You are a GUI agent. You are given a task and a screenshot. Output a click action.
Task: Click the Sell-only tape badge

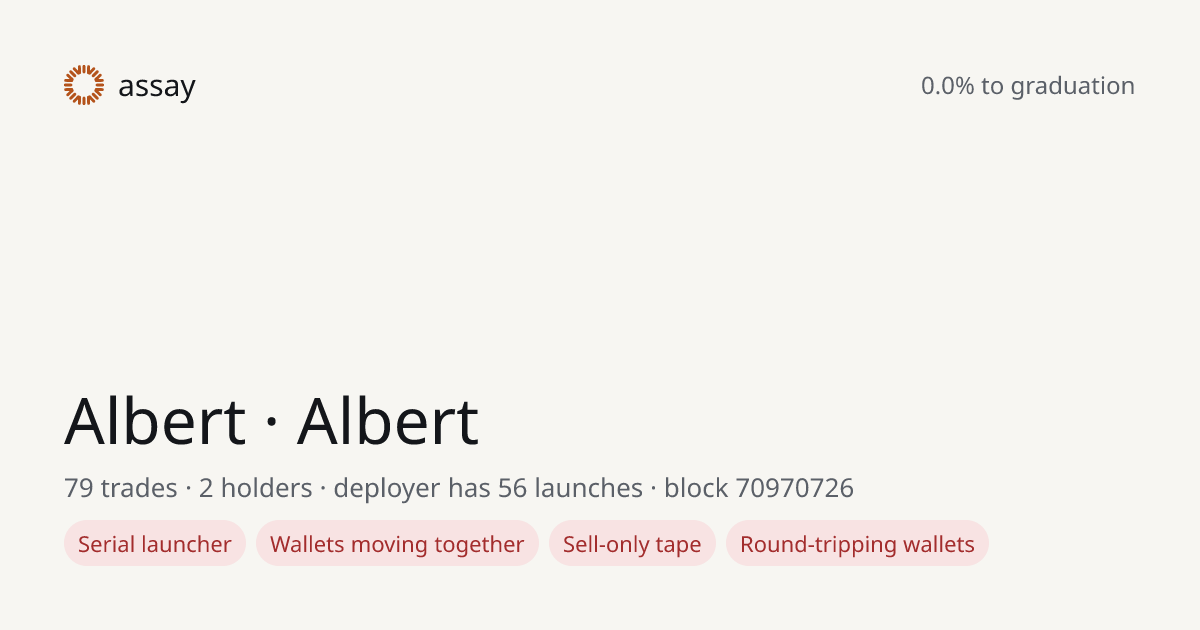pos(632,544)
